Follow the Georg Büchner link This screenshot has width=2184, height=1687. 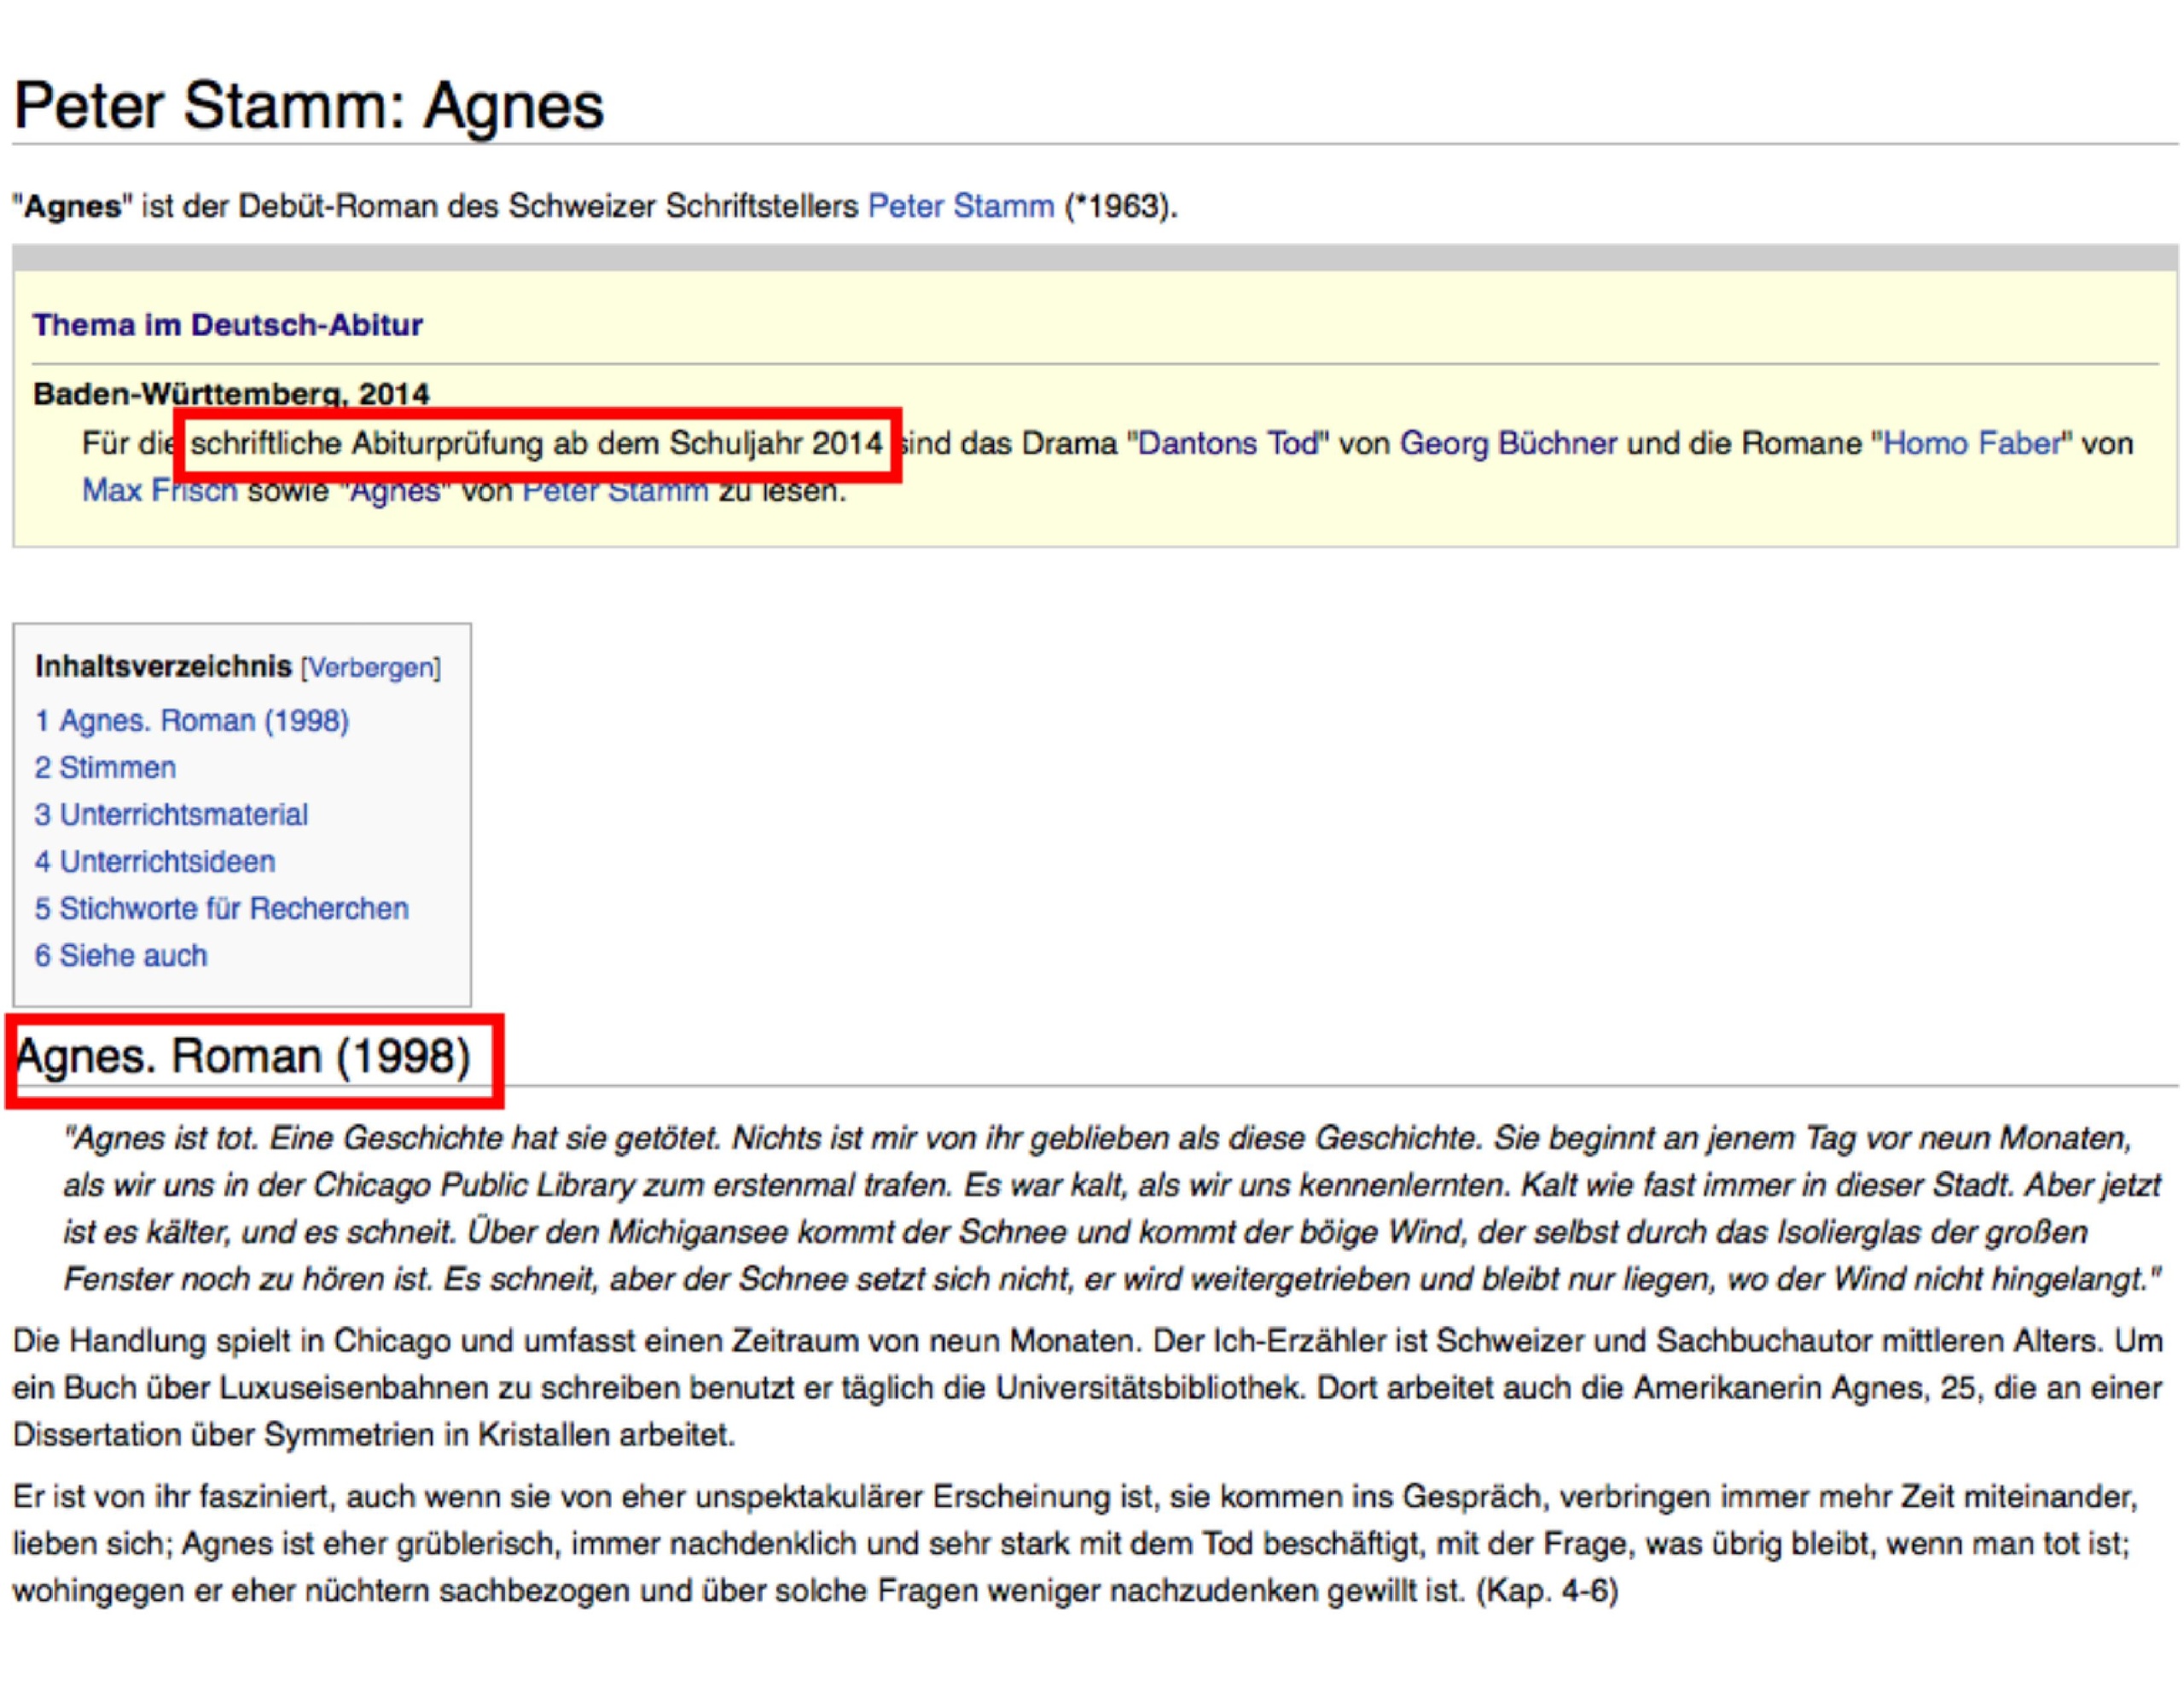[1507, 443]
